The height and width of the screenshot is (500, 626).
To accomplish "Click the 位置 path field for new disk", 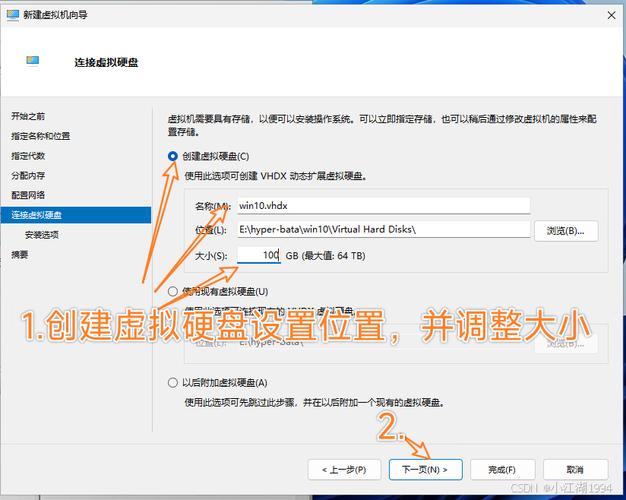I will (383, 230).
